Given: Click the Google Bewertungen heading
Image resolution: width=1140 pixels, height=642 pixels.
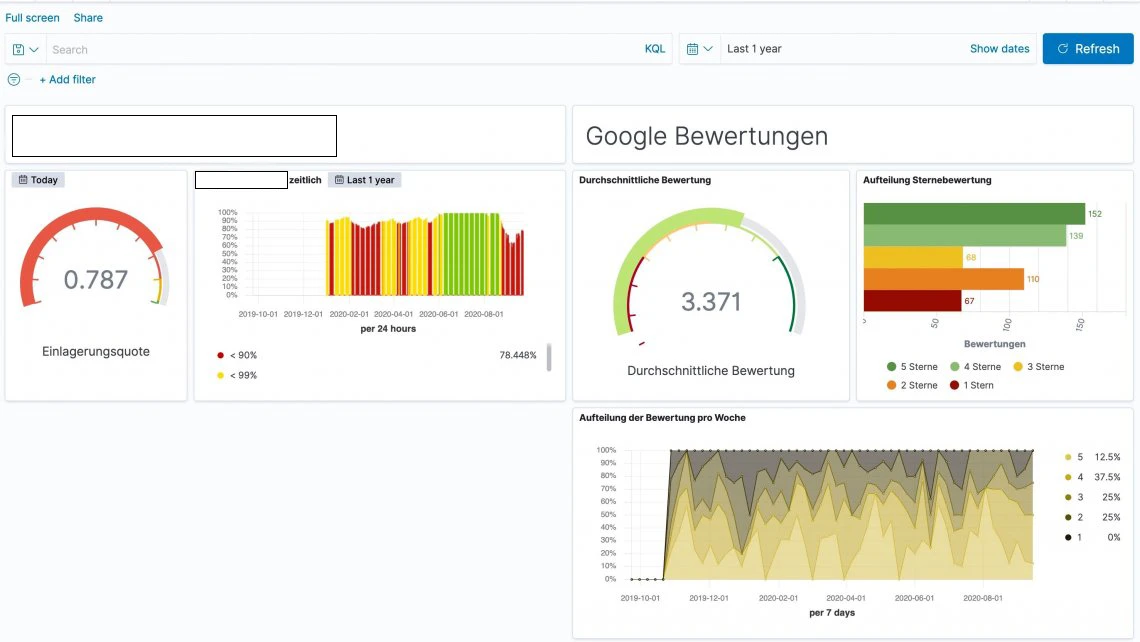Looking at the screenshot, I should [x=707, y=136].
